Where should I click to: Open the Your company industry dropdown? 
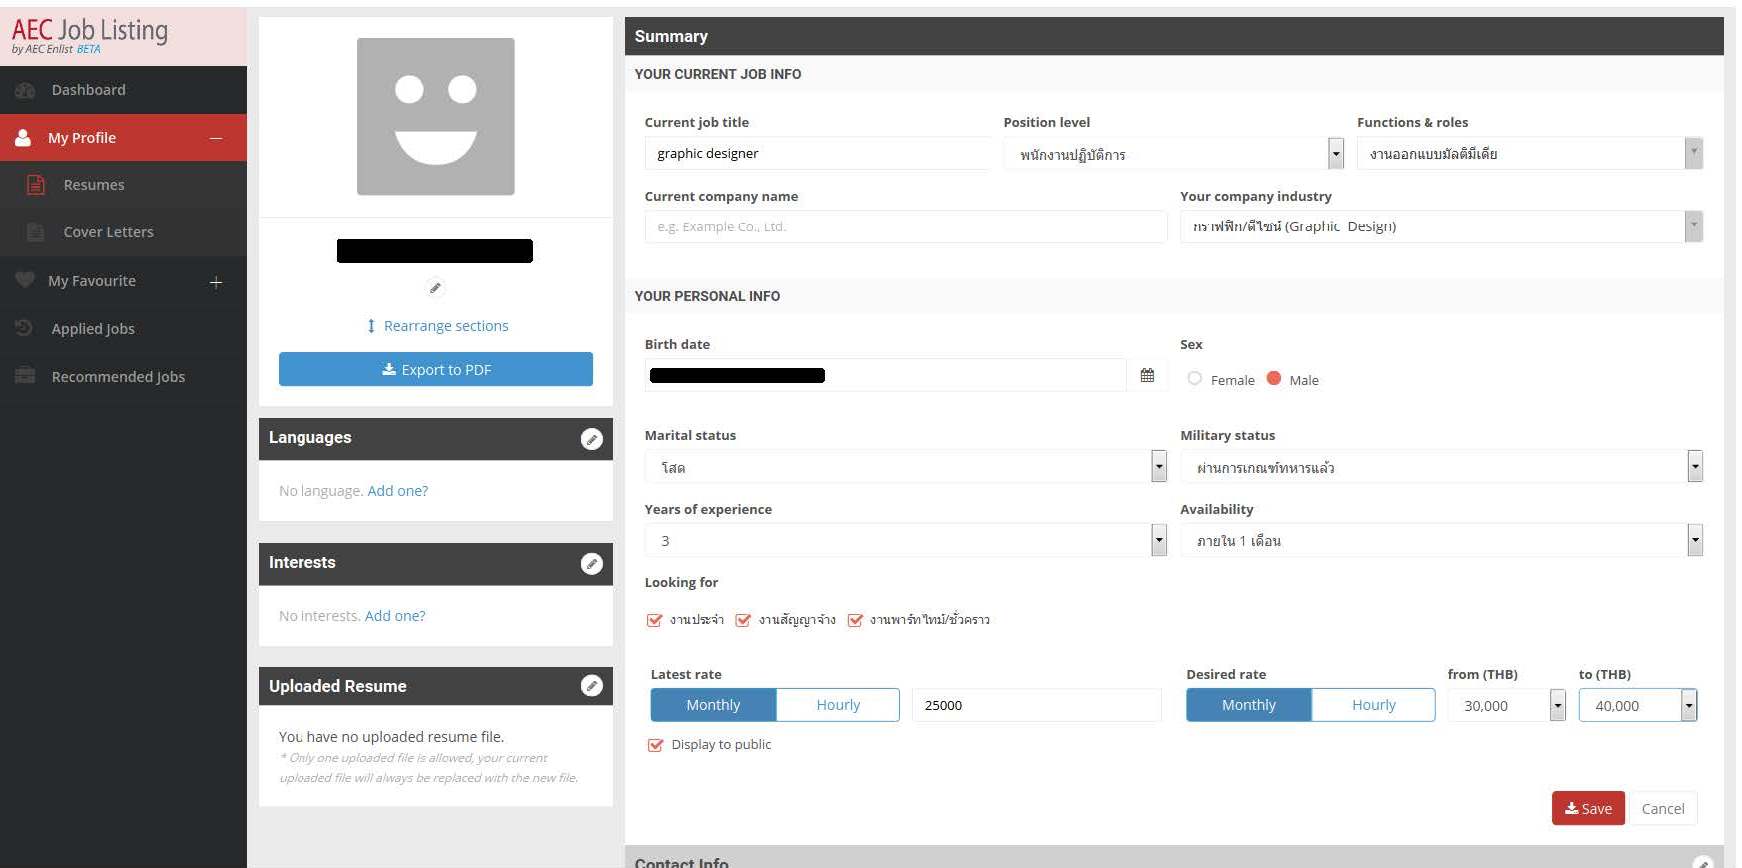[x=1441, y=226]
